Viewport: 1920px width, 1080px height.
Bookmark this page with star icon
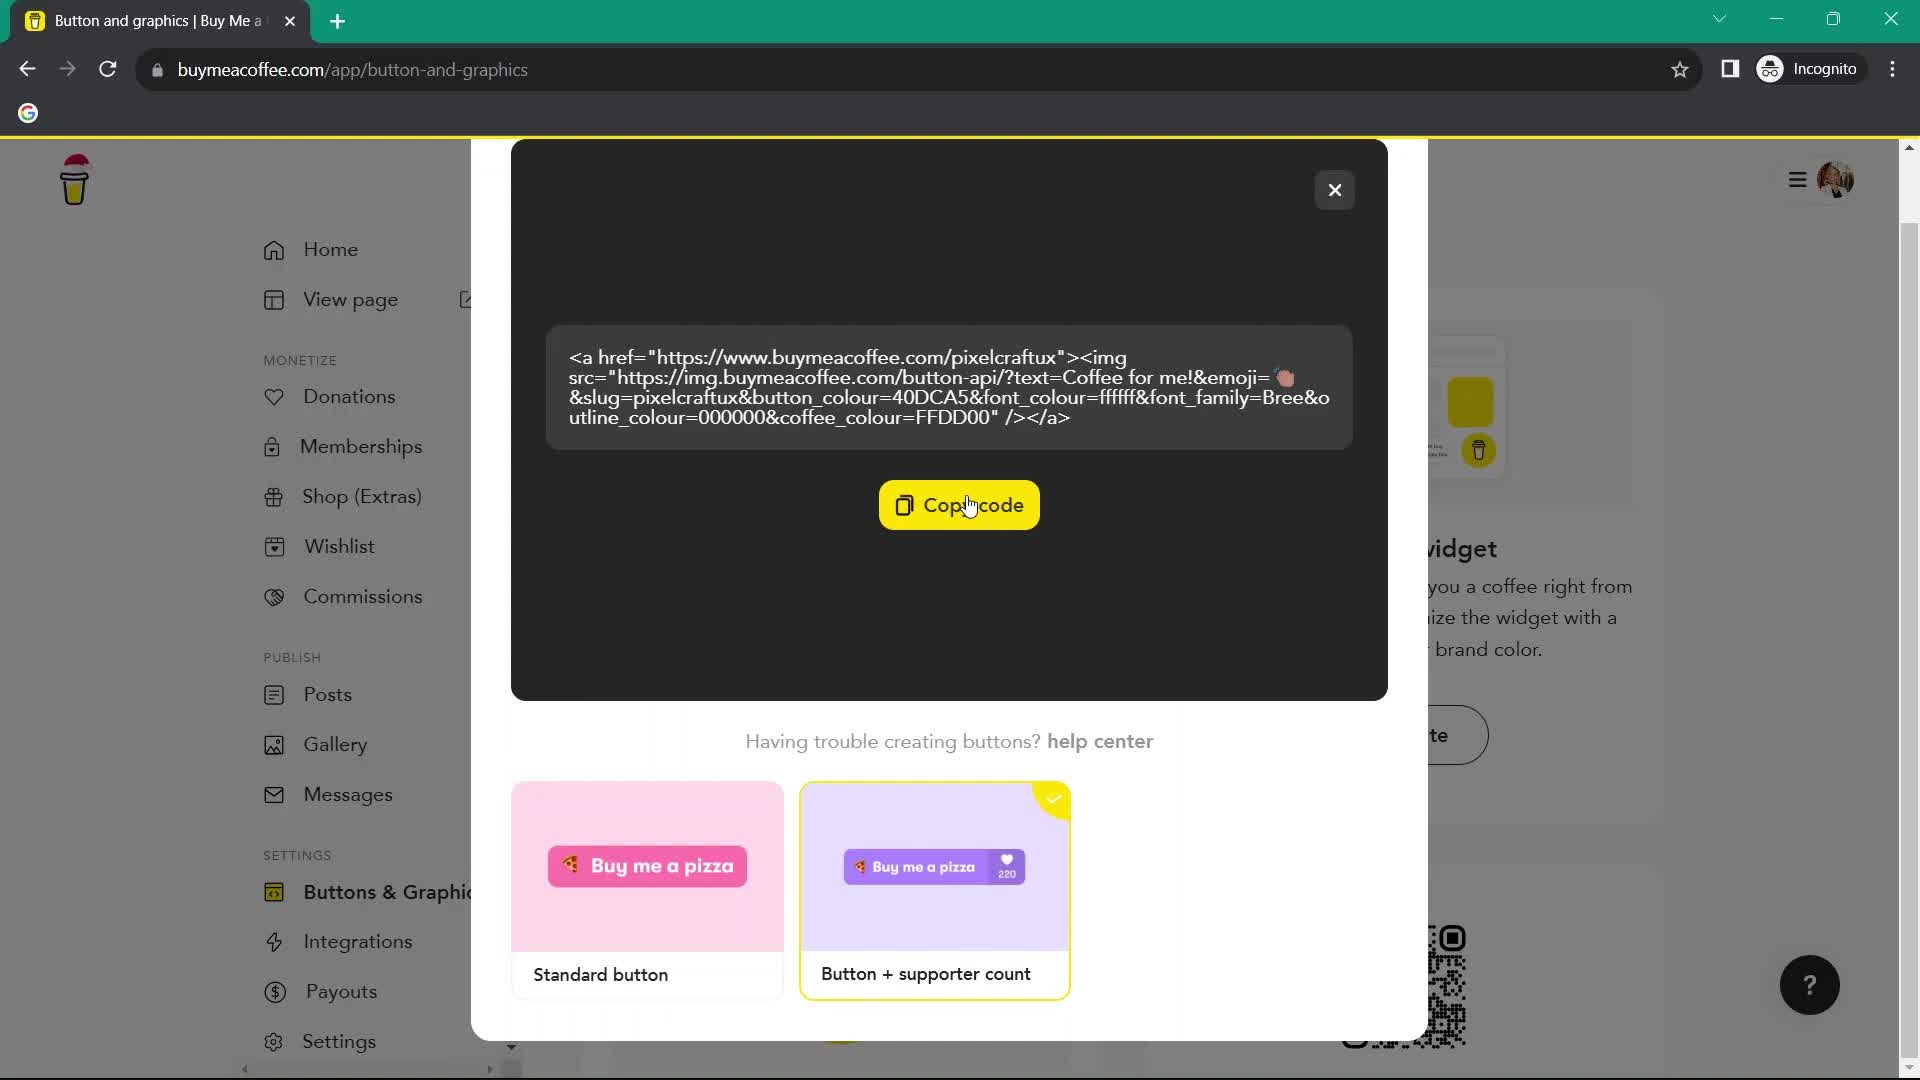click(1679, 70)
